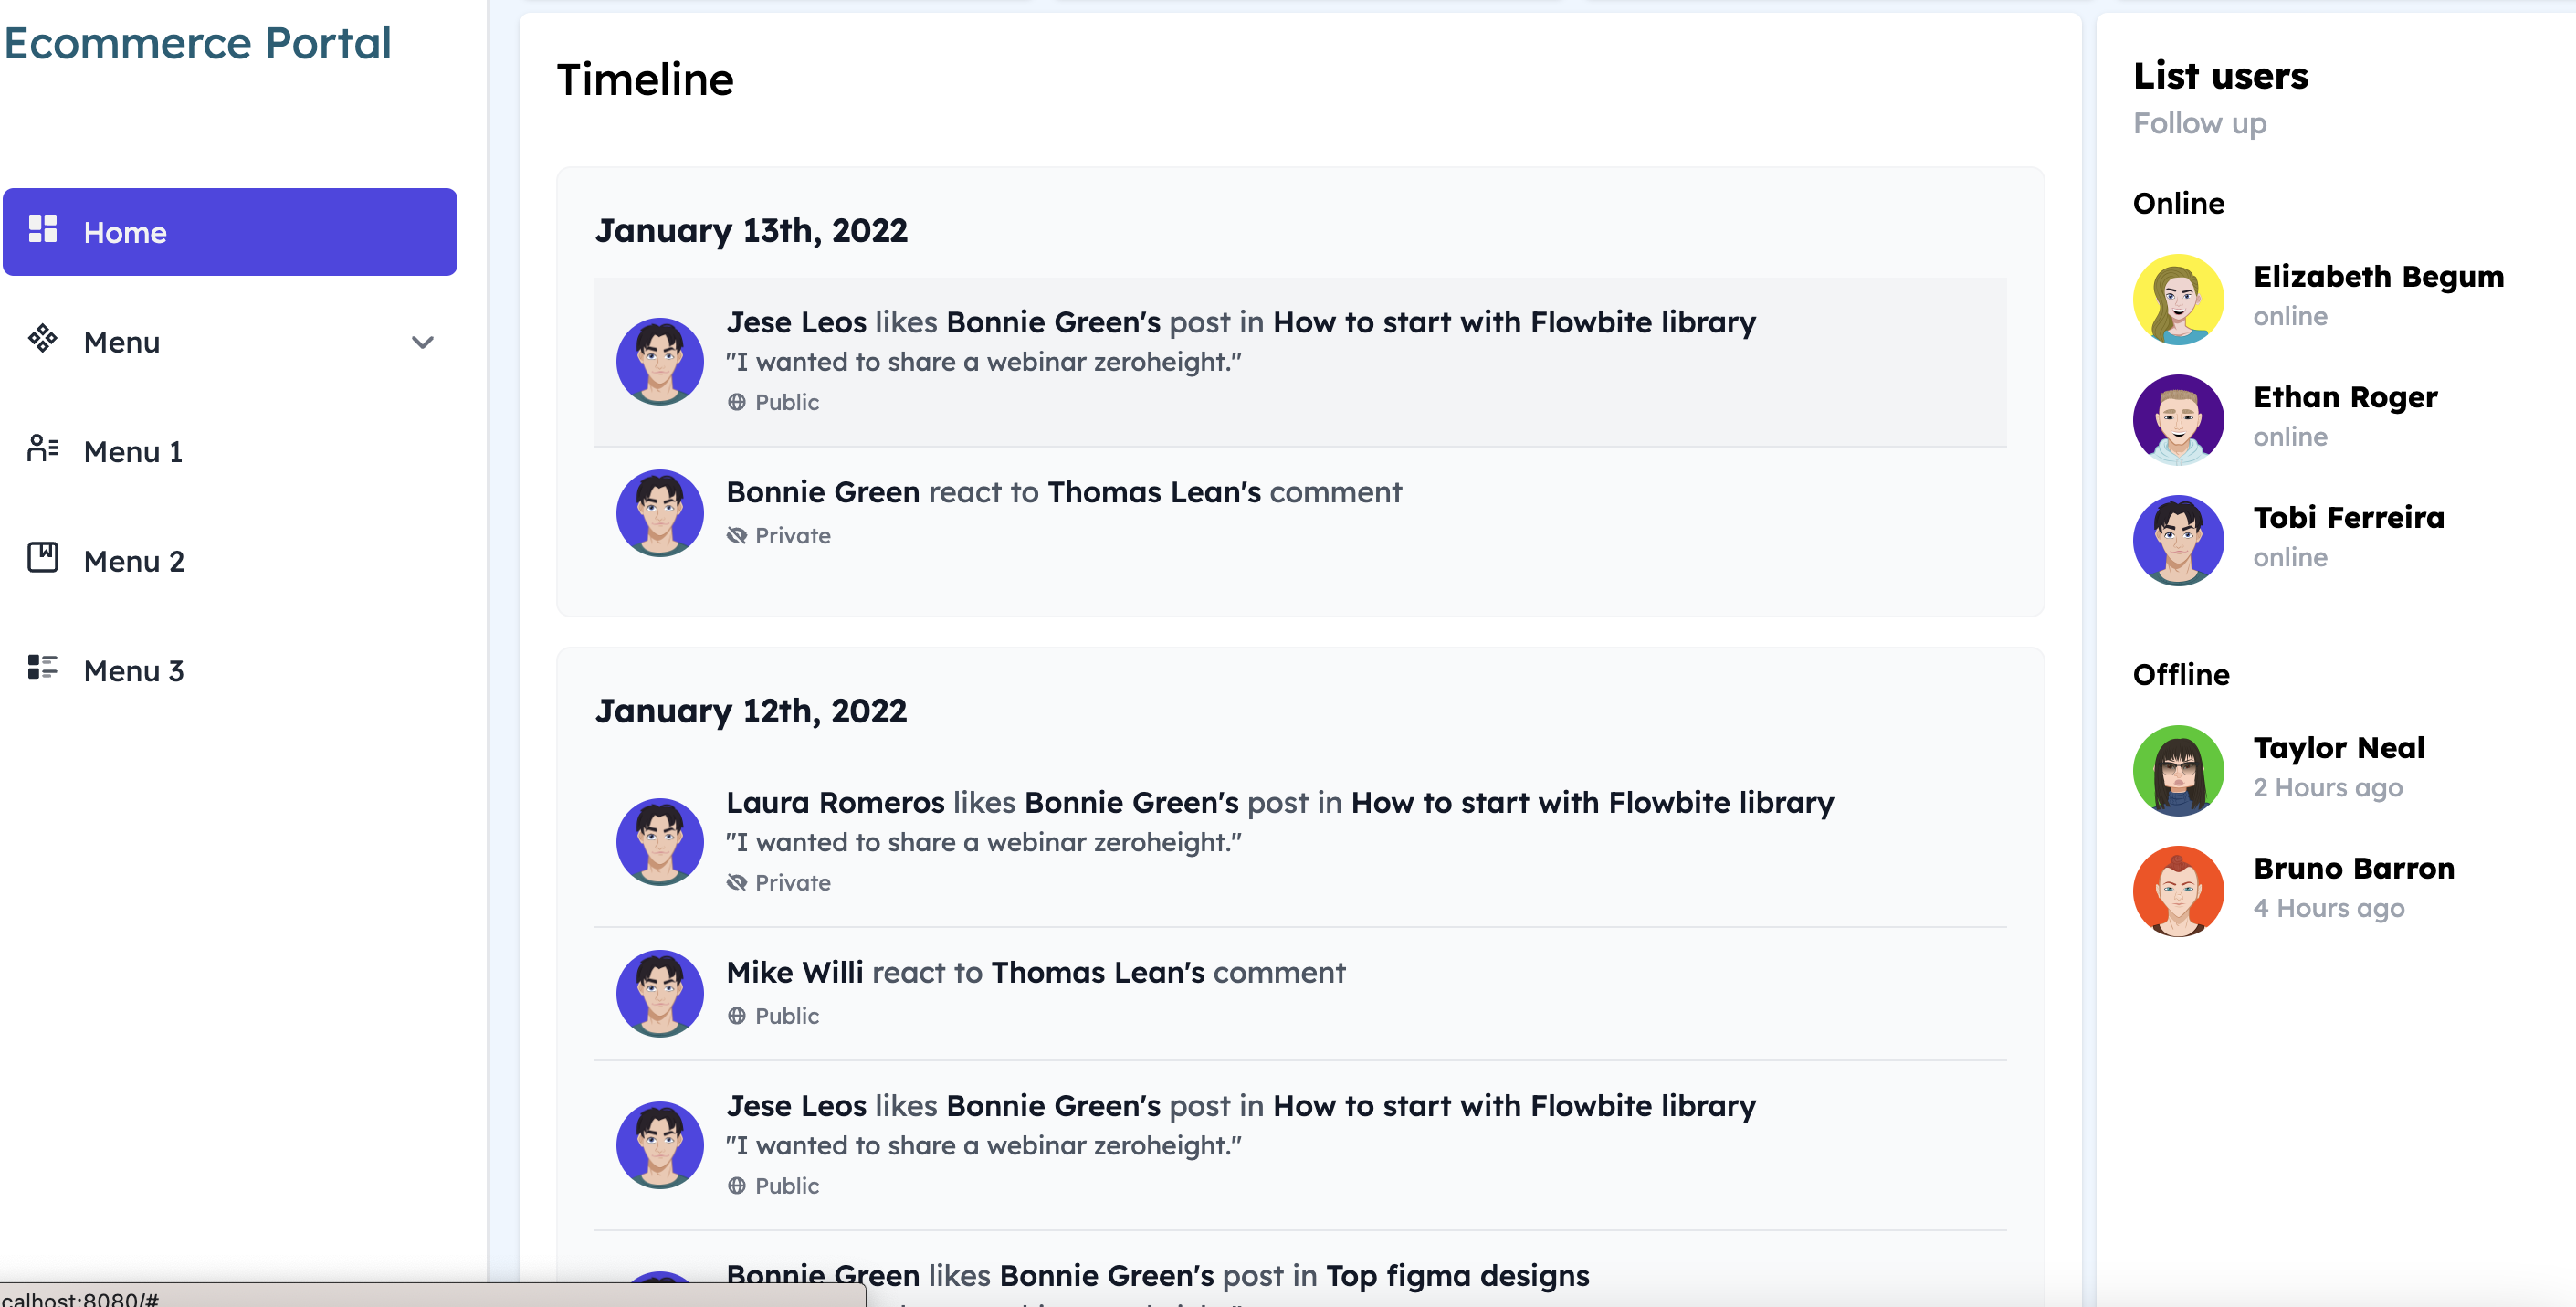2576x1307 pixels.
Task: Click avatar beside Mike Willi entry
Action: click(660, 994)
